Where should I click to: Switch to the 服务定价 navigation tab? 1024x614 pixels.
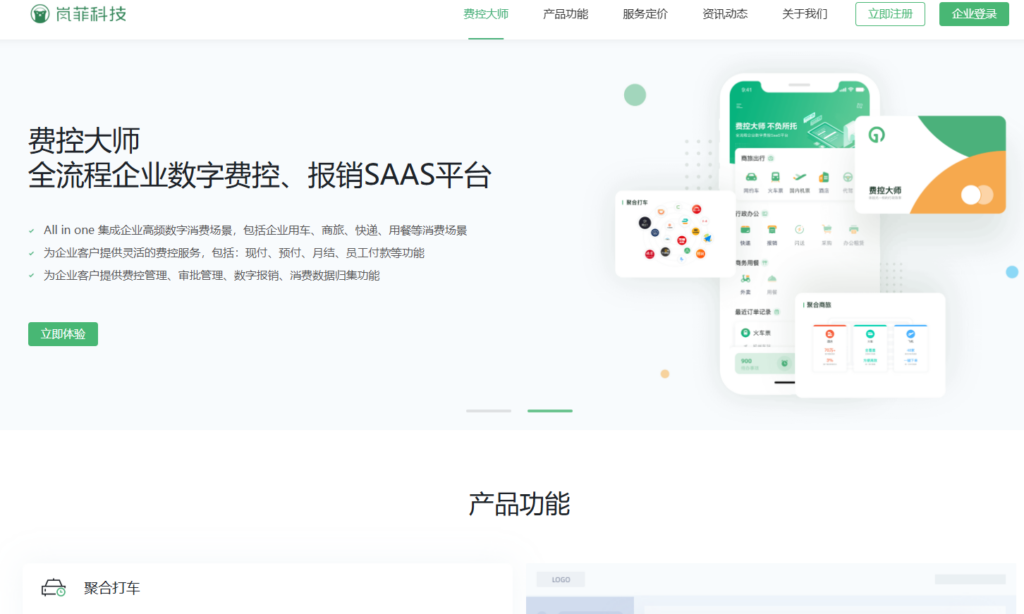644,15
